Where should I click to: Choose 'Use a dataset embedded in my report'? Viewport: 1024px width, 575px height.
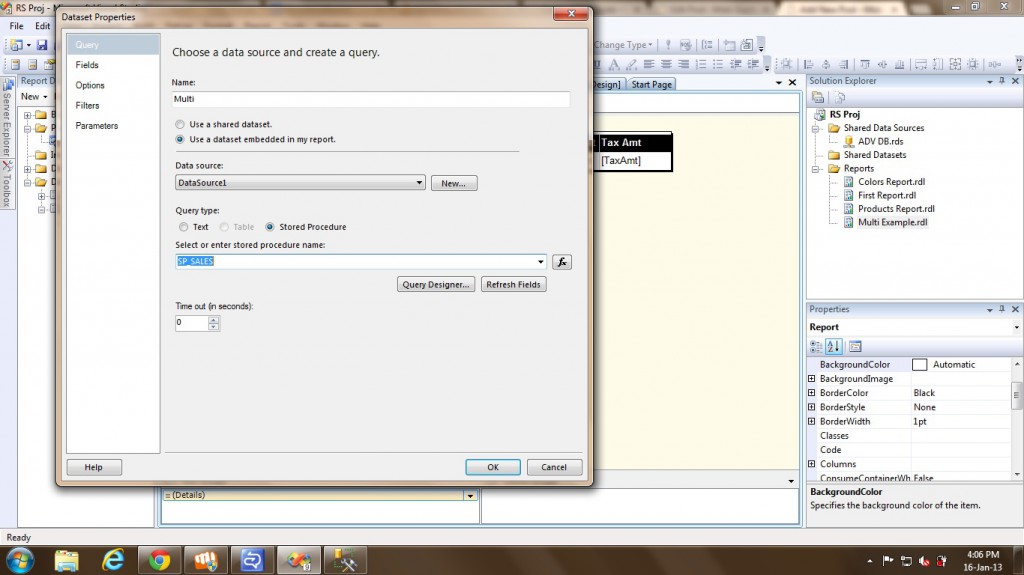(181, 139)
